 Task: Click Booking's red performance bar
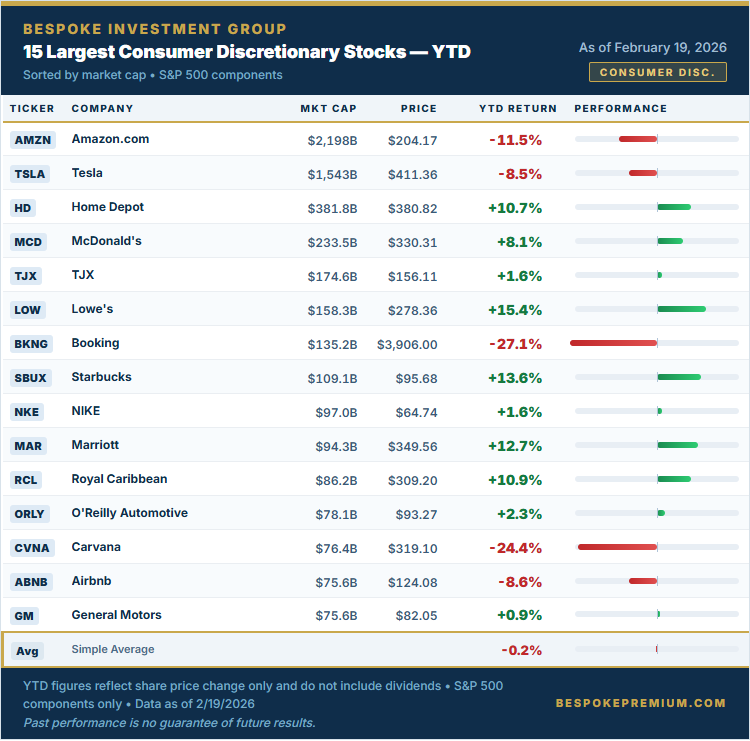613,343
